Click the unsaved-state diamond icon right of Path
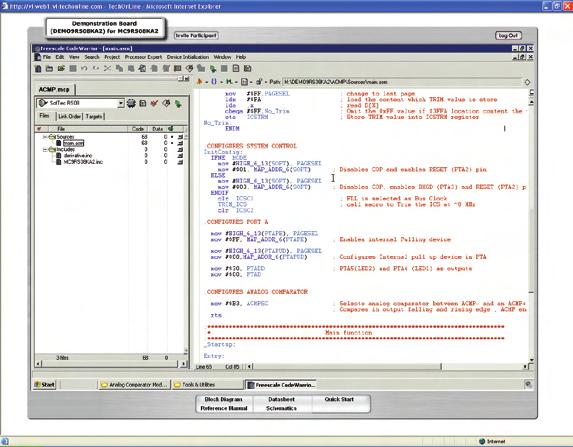The width and height of the screenshot is (573, 447). pos(527,82)
